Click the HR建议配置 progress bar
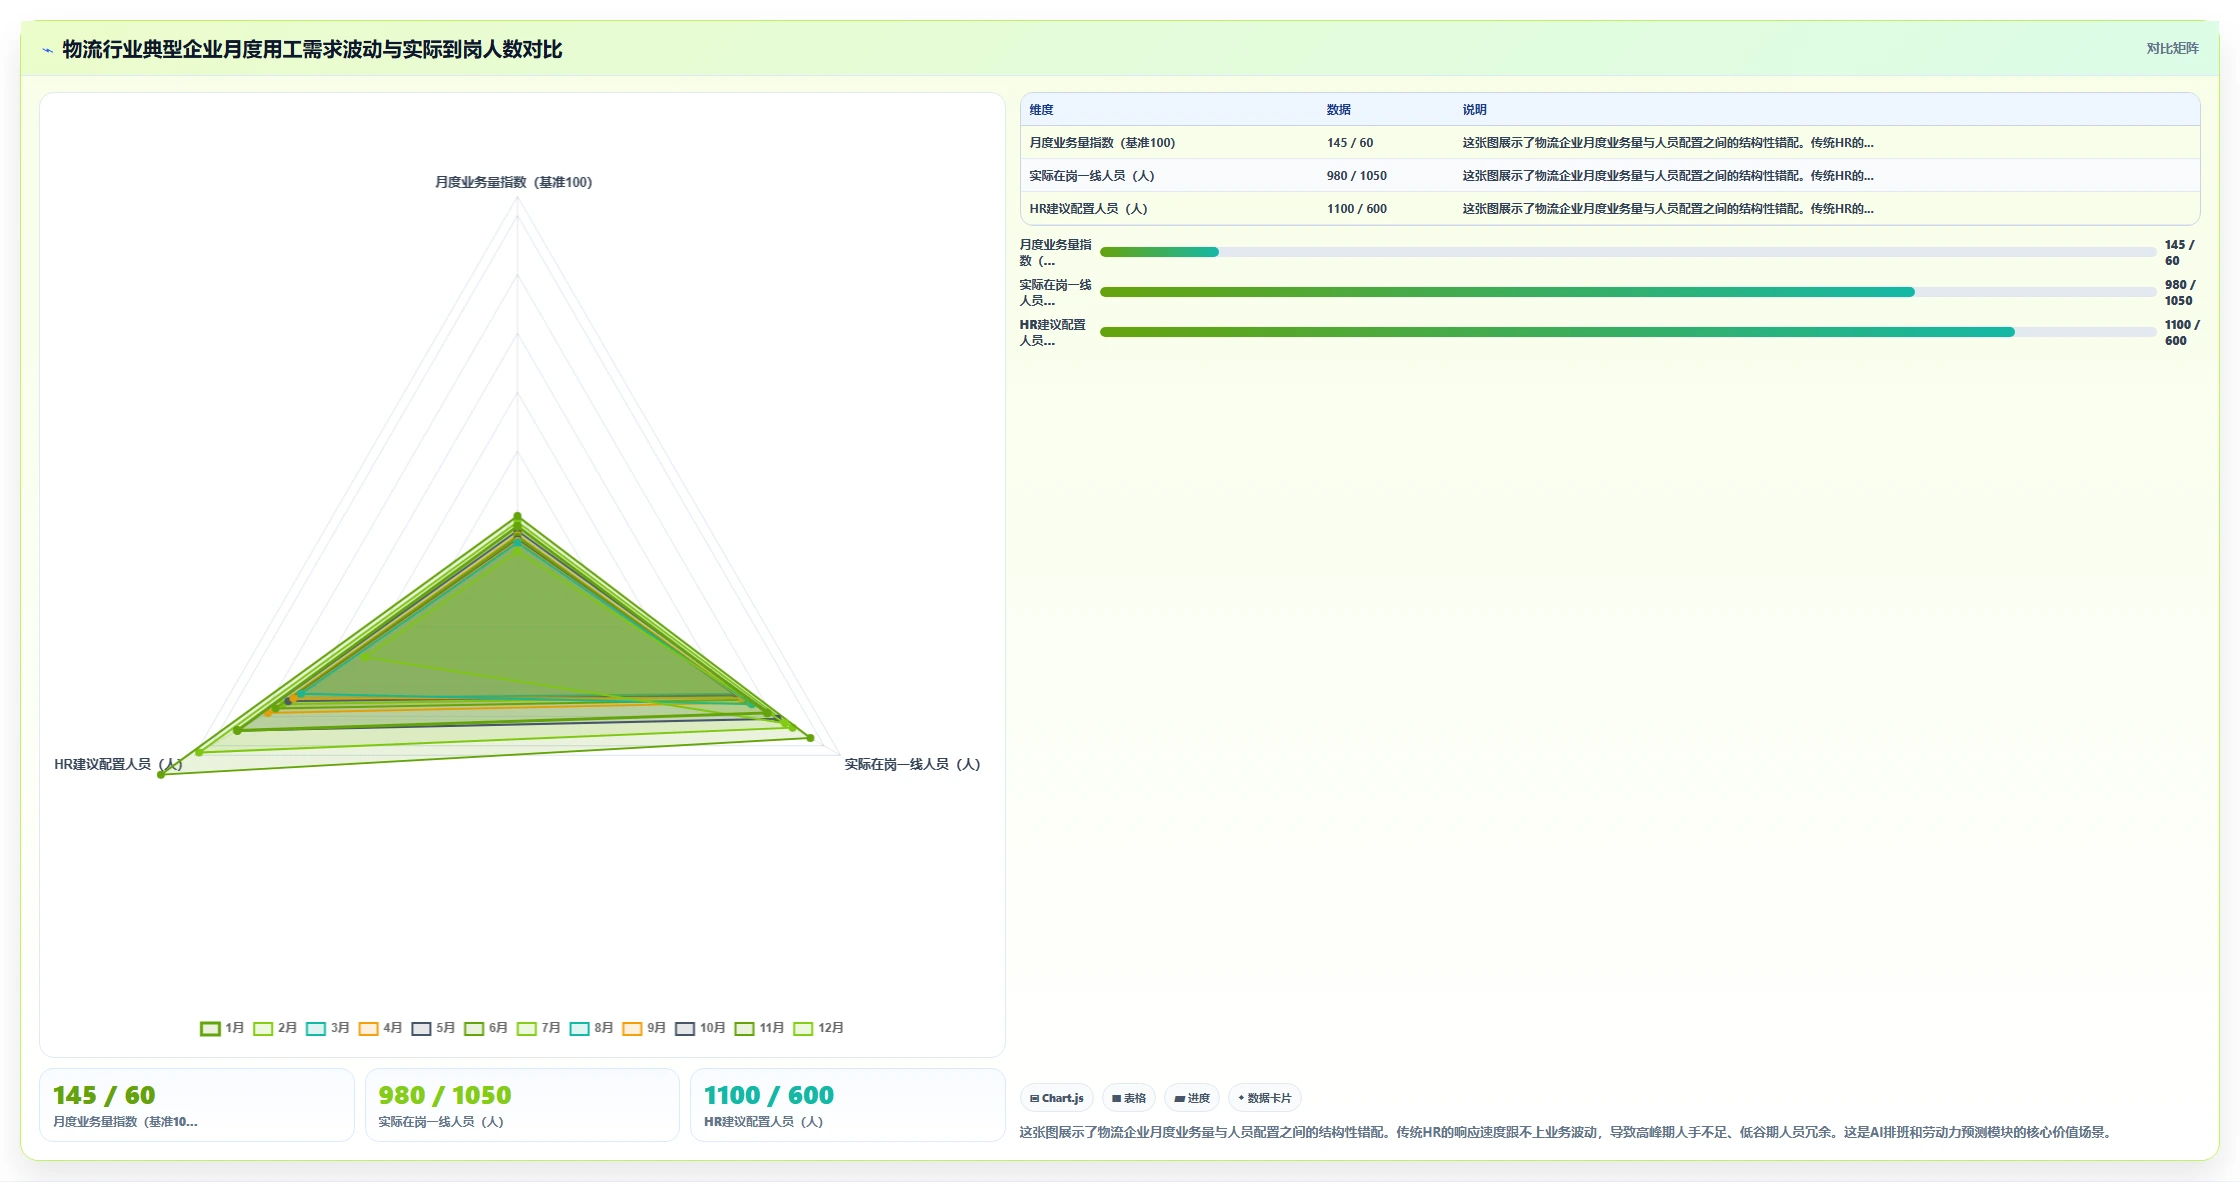 [1628, 332]
